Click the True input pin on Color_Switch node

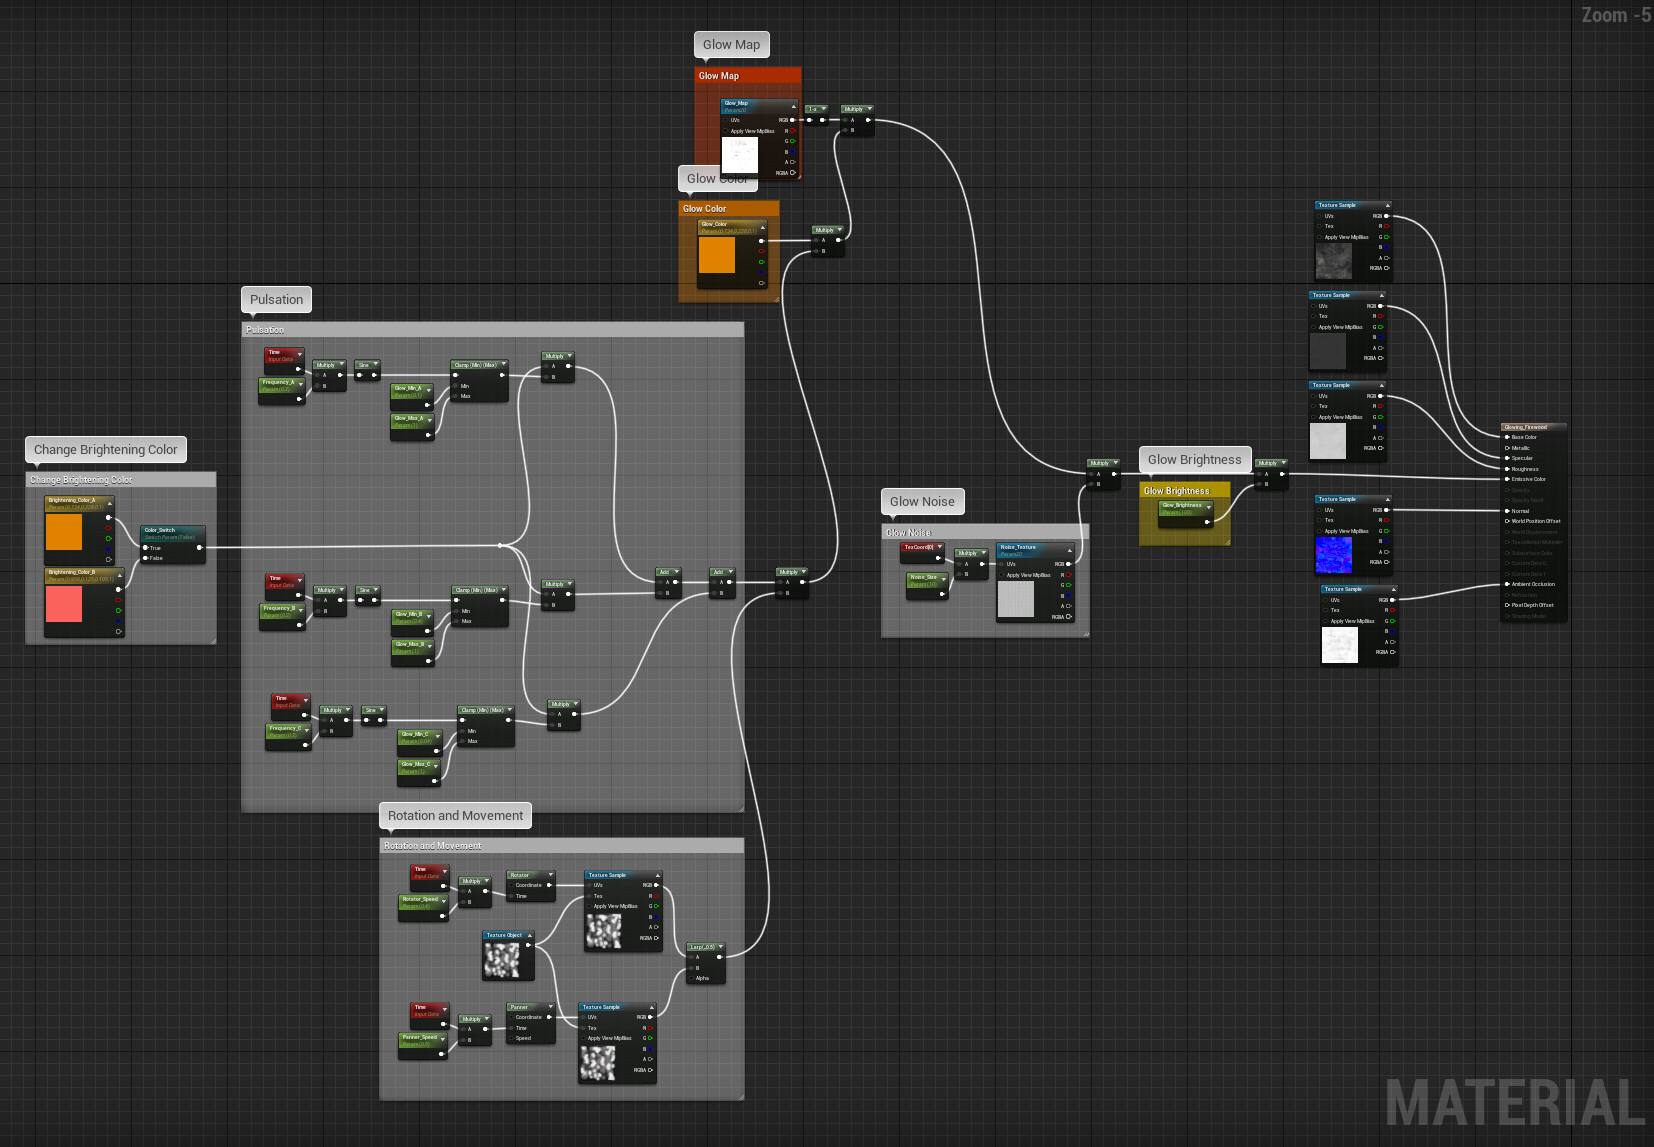(x=145, y=548)
